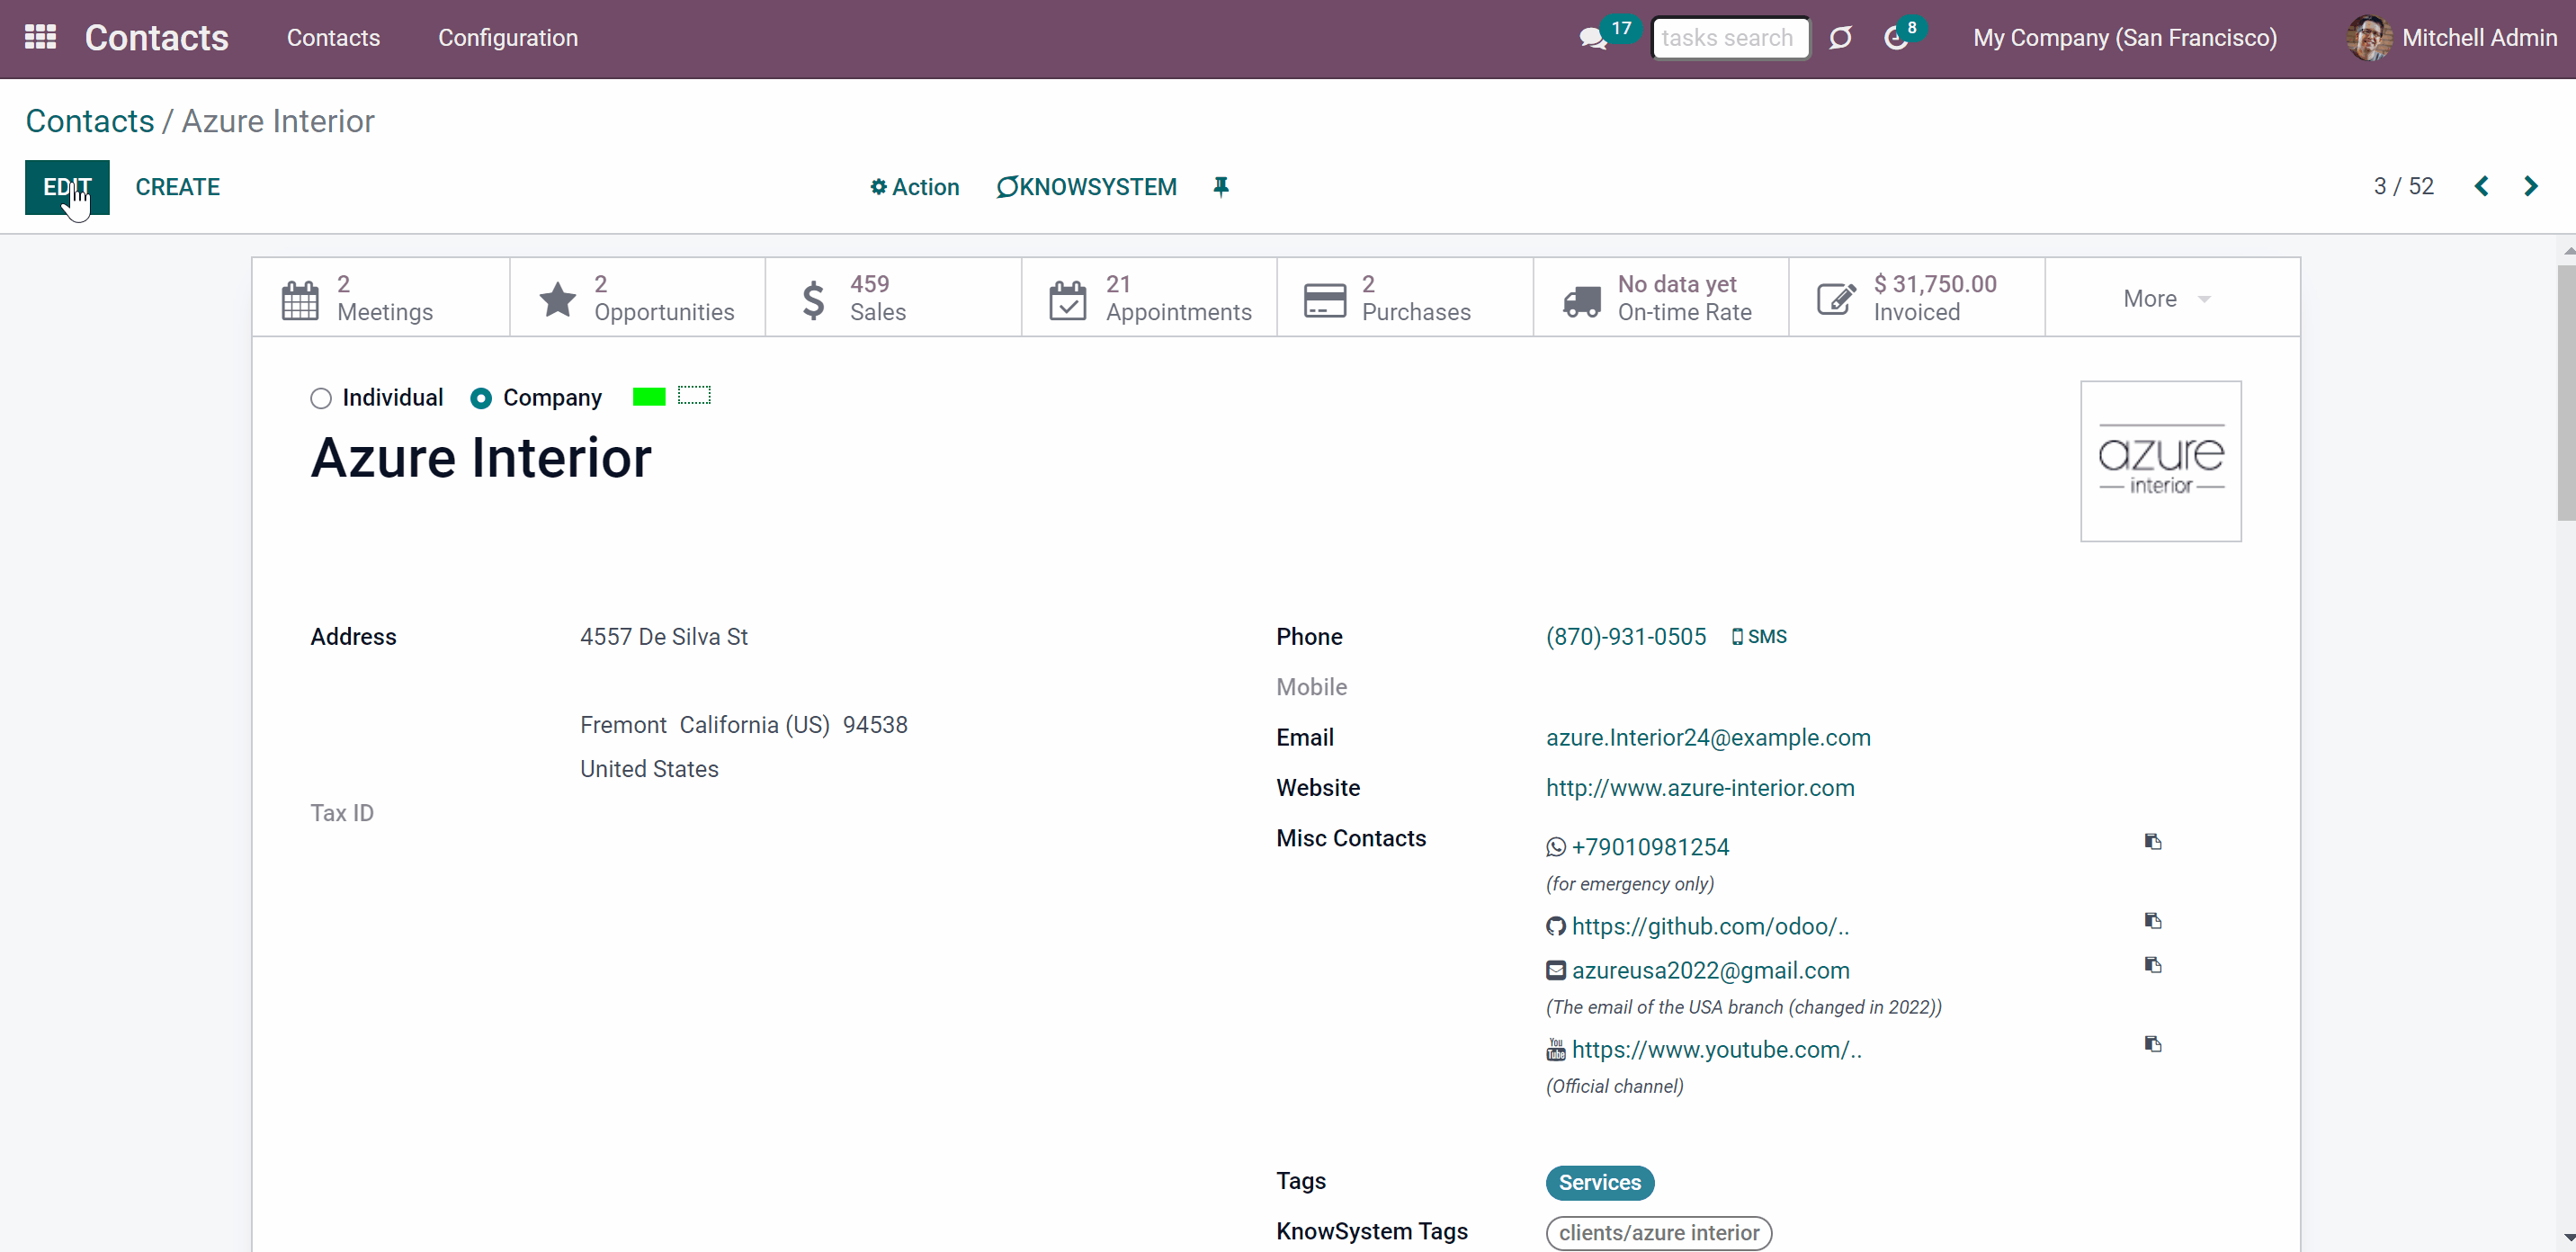Open website http://www.azure-interior.com
Viewport: 2576px width, 1252px height.
point(1700,788)
